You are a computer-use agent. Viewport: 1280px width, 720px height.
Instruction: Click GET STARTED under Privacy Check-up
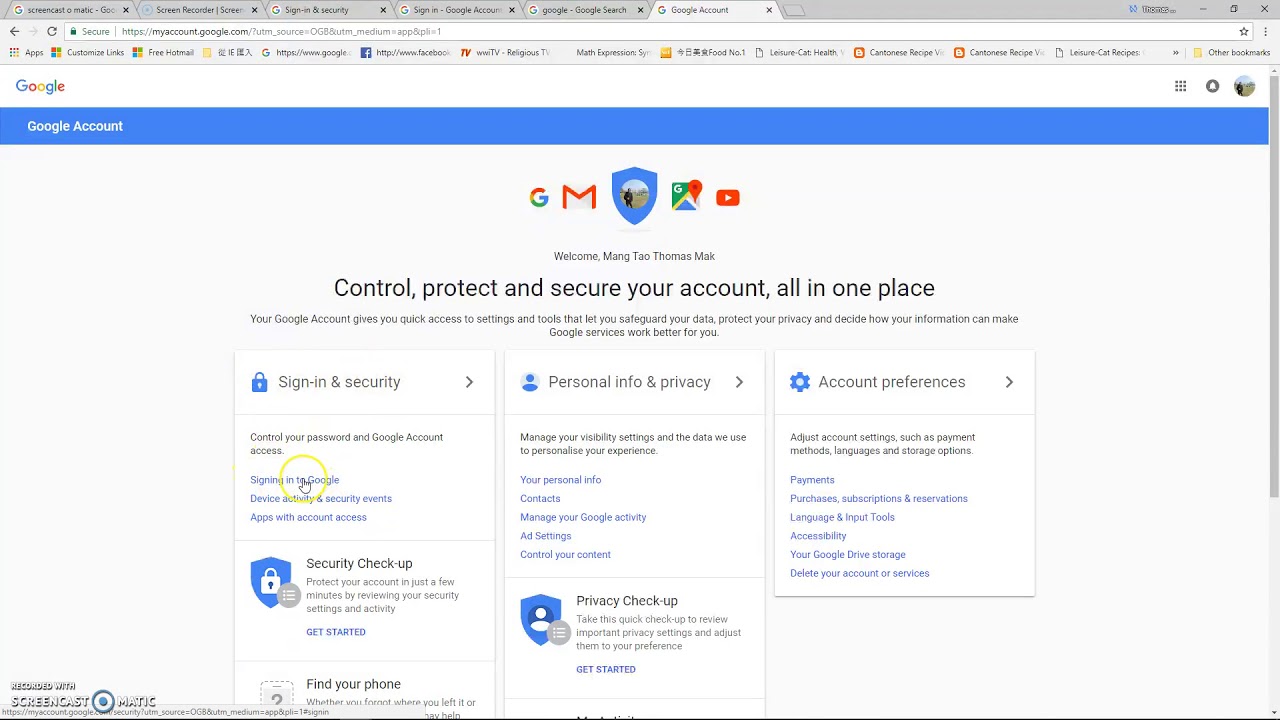click(606, 670)
